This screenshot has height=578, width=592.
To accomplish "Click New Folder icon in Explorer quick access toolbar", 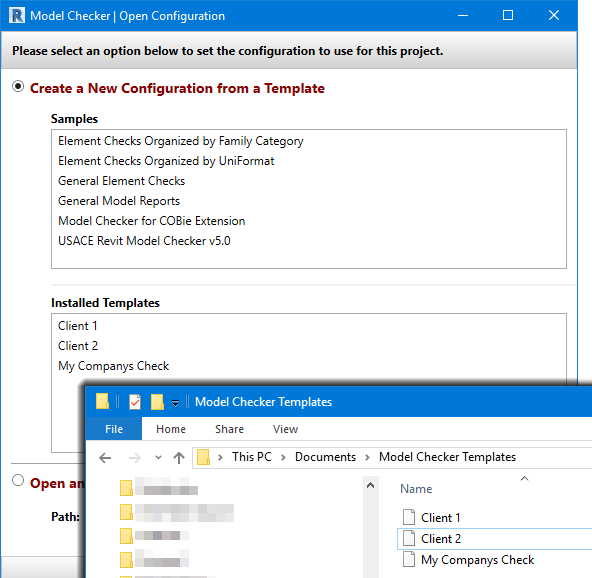I will click(x=157, y=402).
